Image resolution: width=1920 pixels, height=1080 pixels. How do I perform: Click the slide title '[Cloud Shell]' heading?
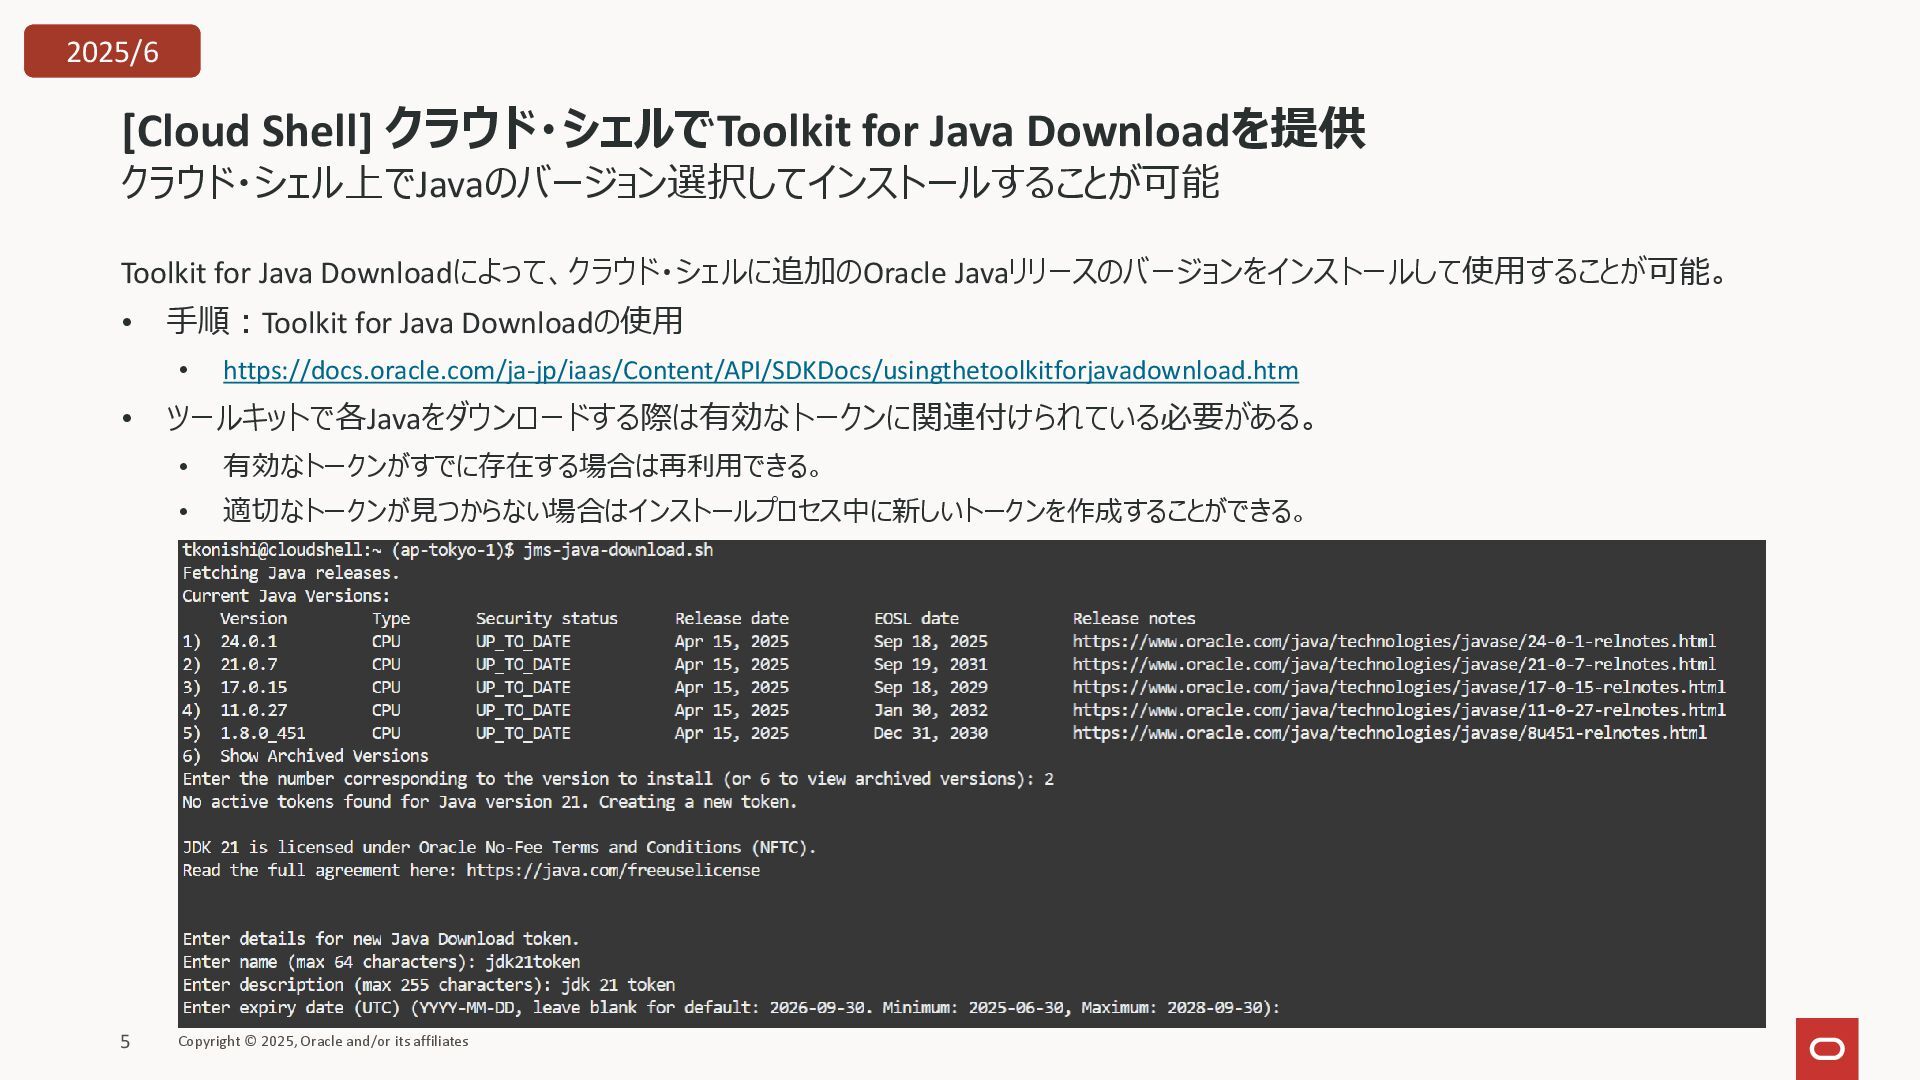743,130
